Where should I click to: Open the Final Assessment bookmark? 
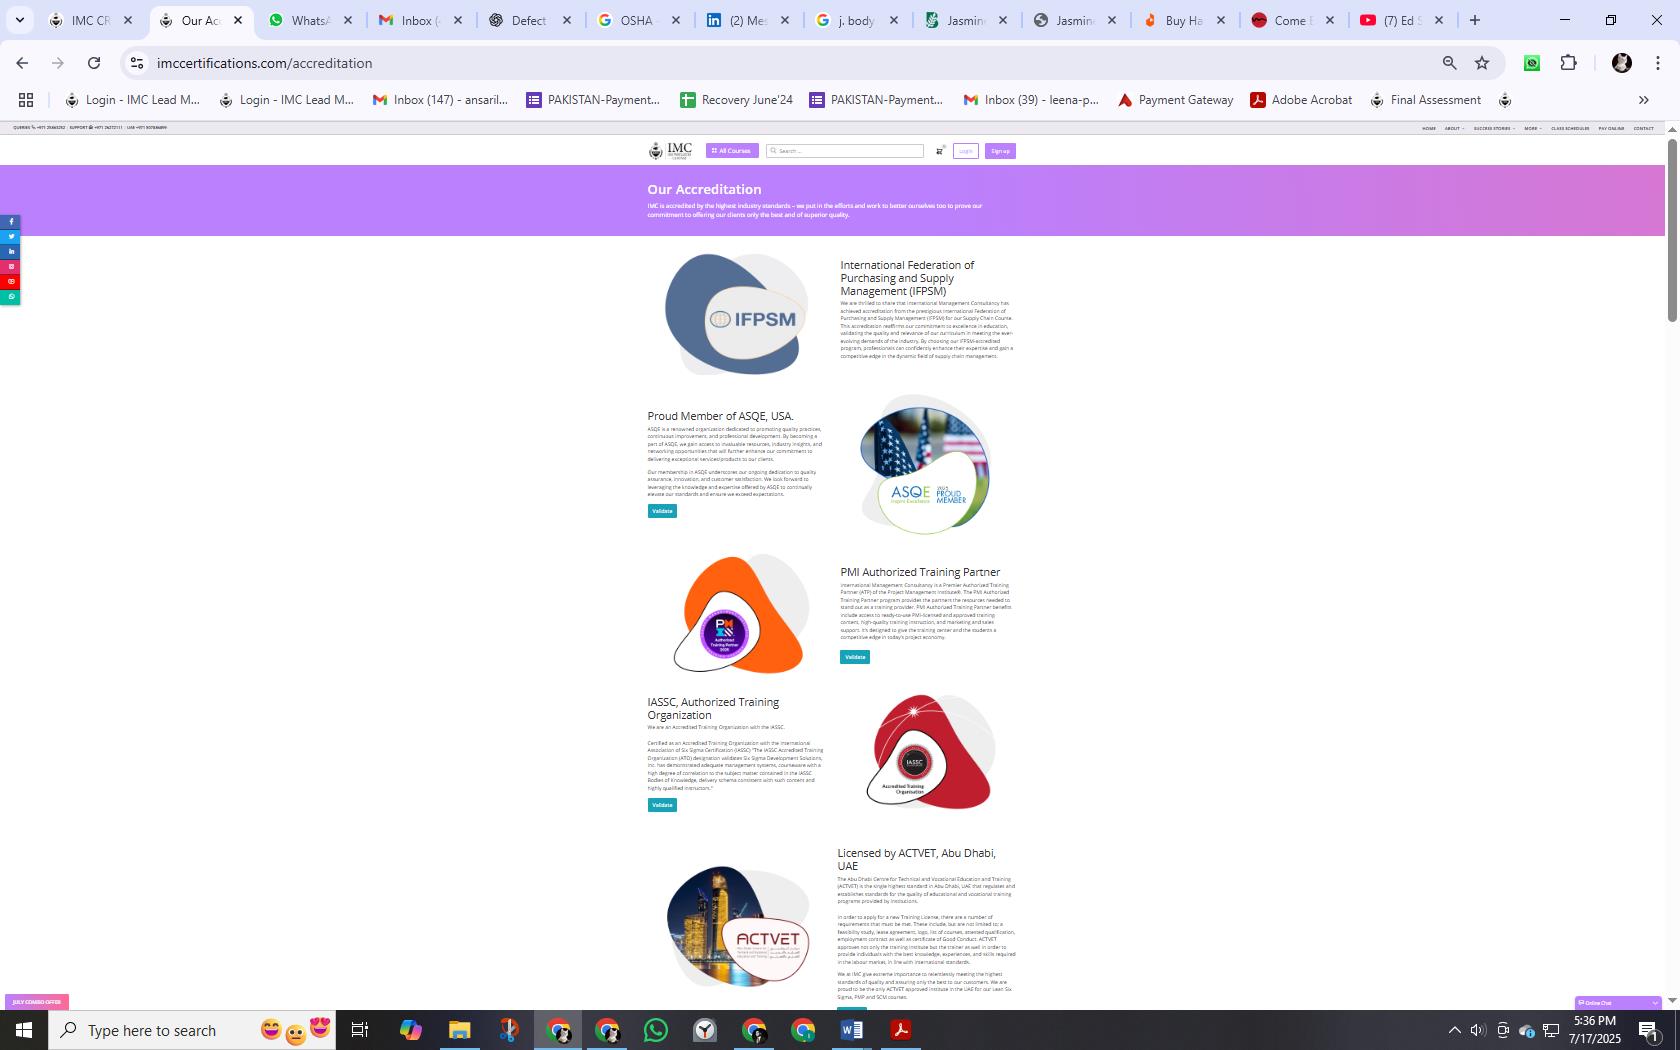(x=1425, y=100)
